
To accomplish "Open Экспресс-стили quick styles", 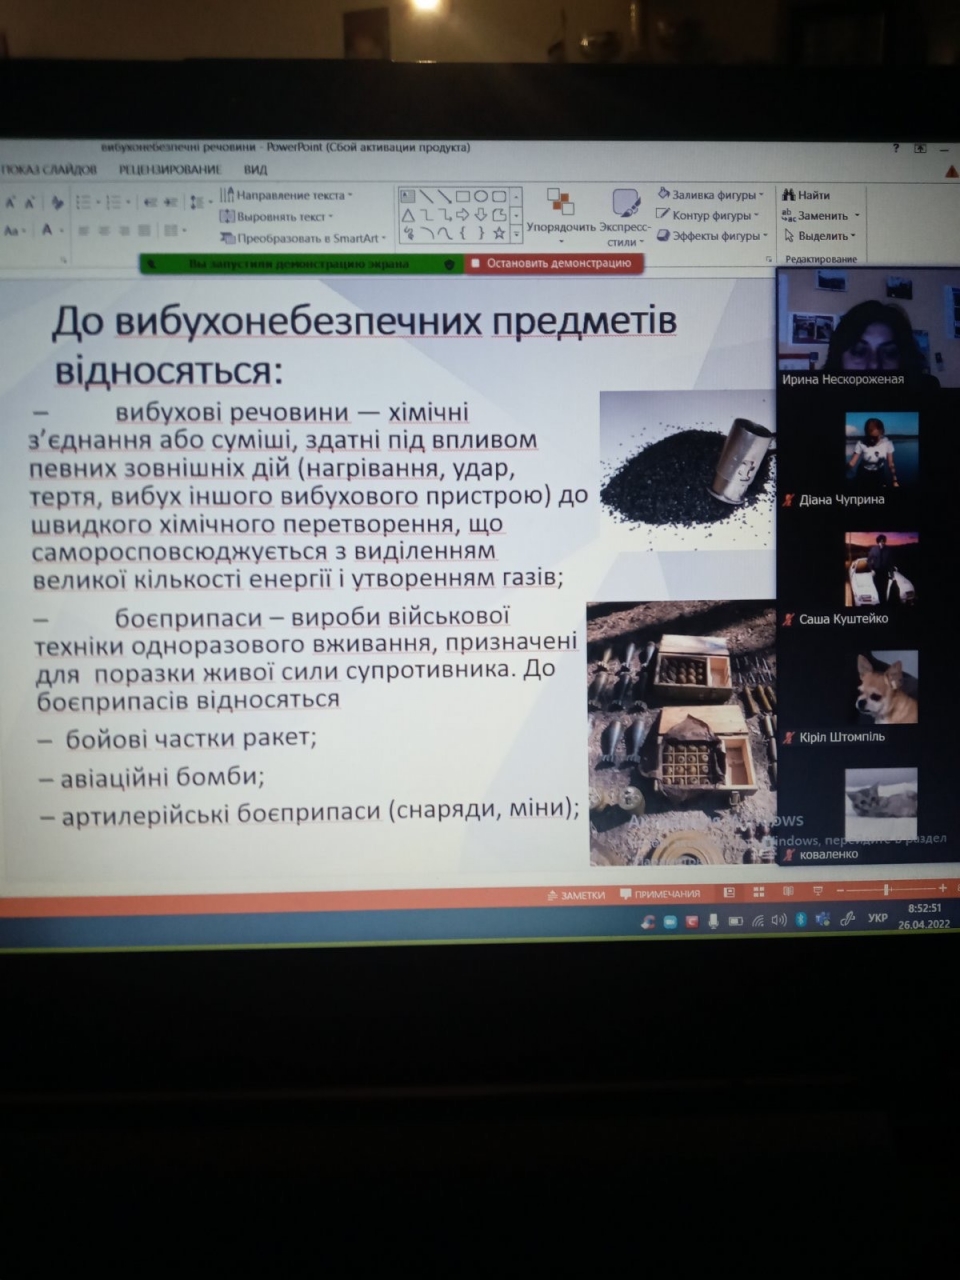I will coord(625,217).
